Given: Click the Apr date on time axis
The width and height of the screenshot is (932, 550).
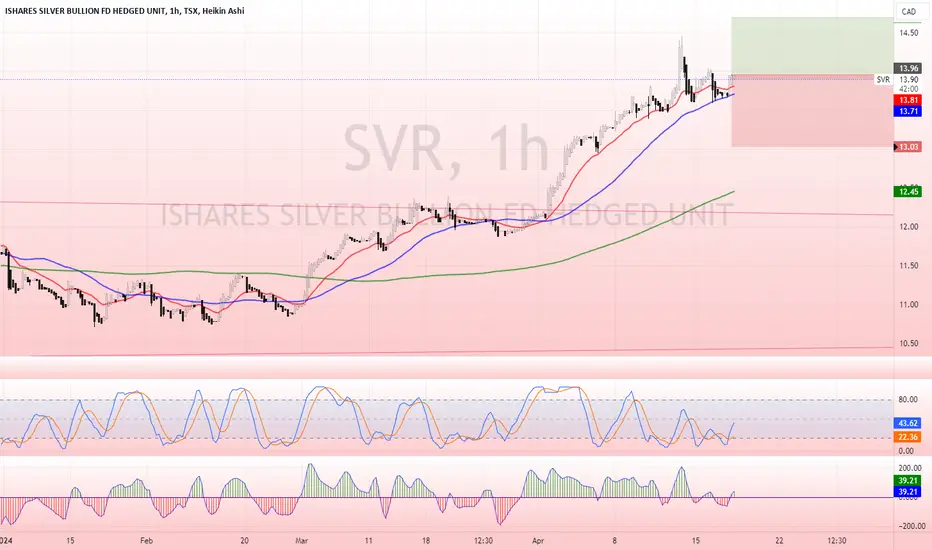Looking at the screenshot, I should 538,541.
